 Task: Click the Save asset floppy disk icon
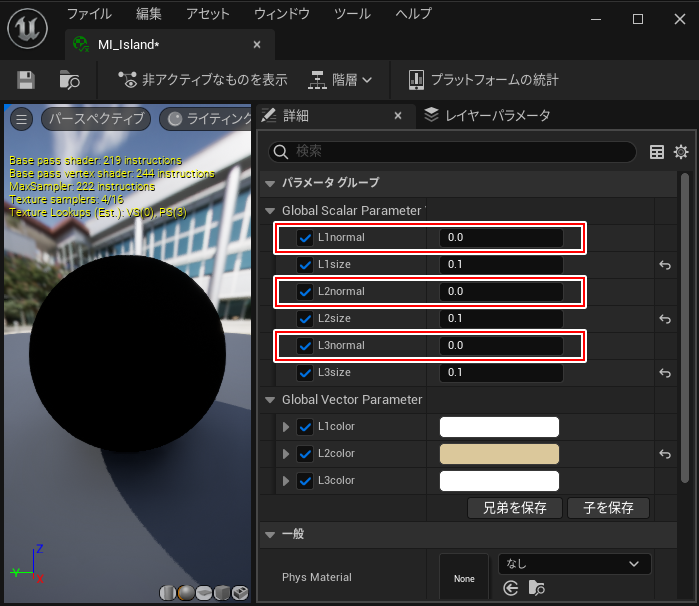click(26, 80)
